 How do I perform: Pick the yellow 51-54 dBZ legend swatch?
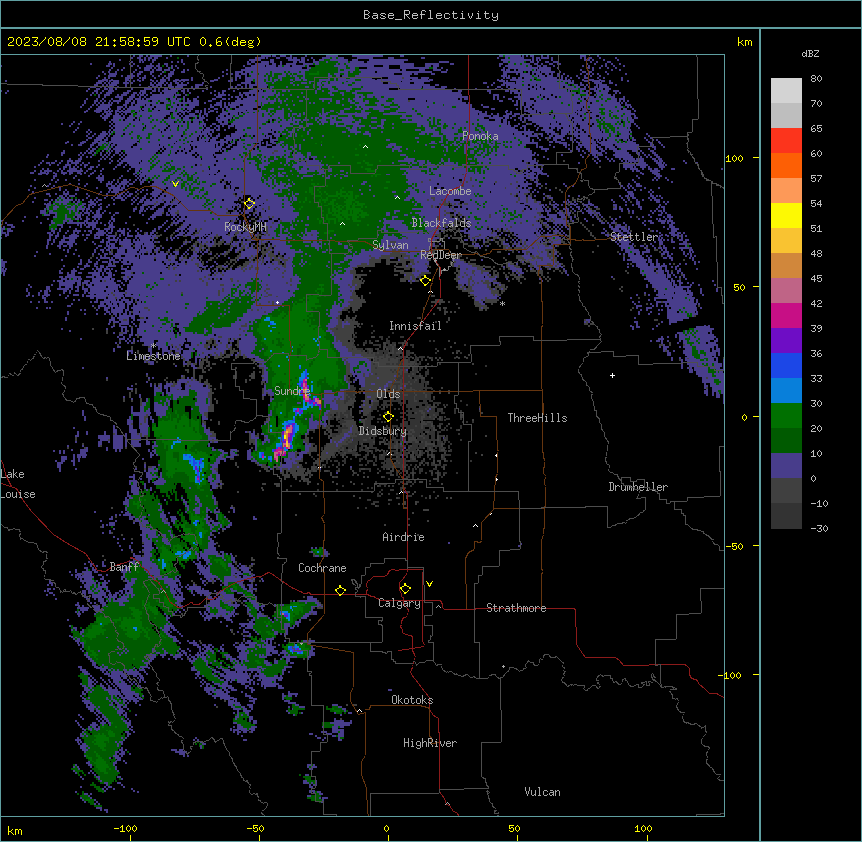pos(786,215)
